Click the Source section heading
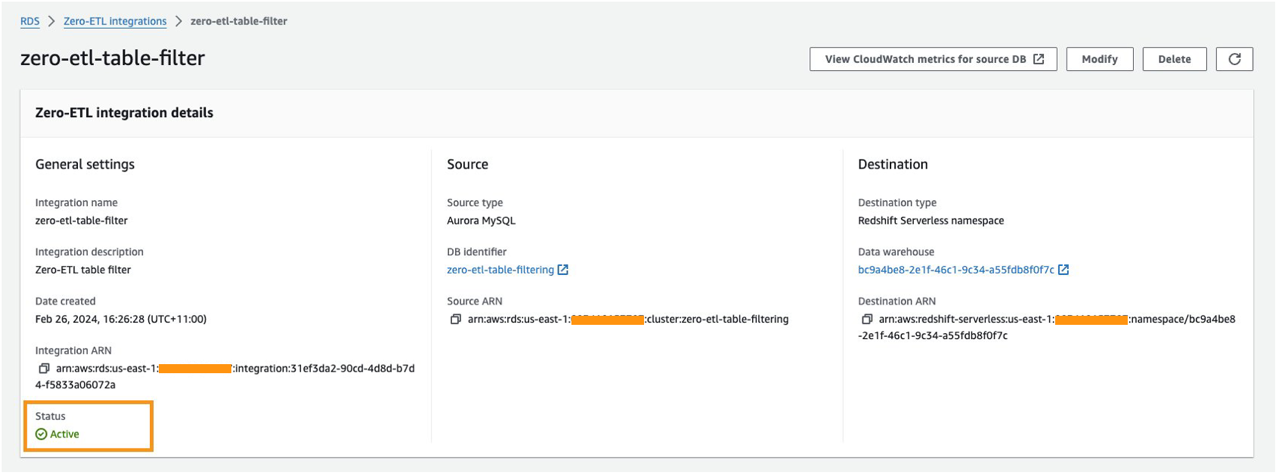 click(x=468, y=164)
